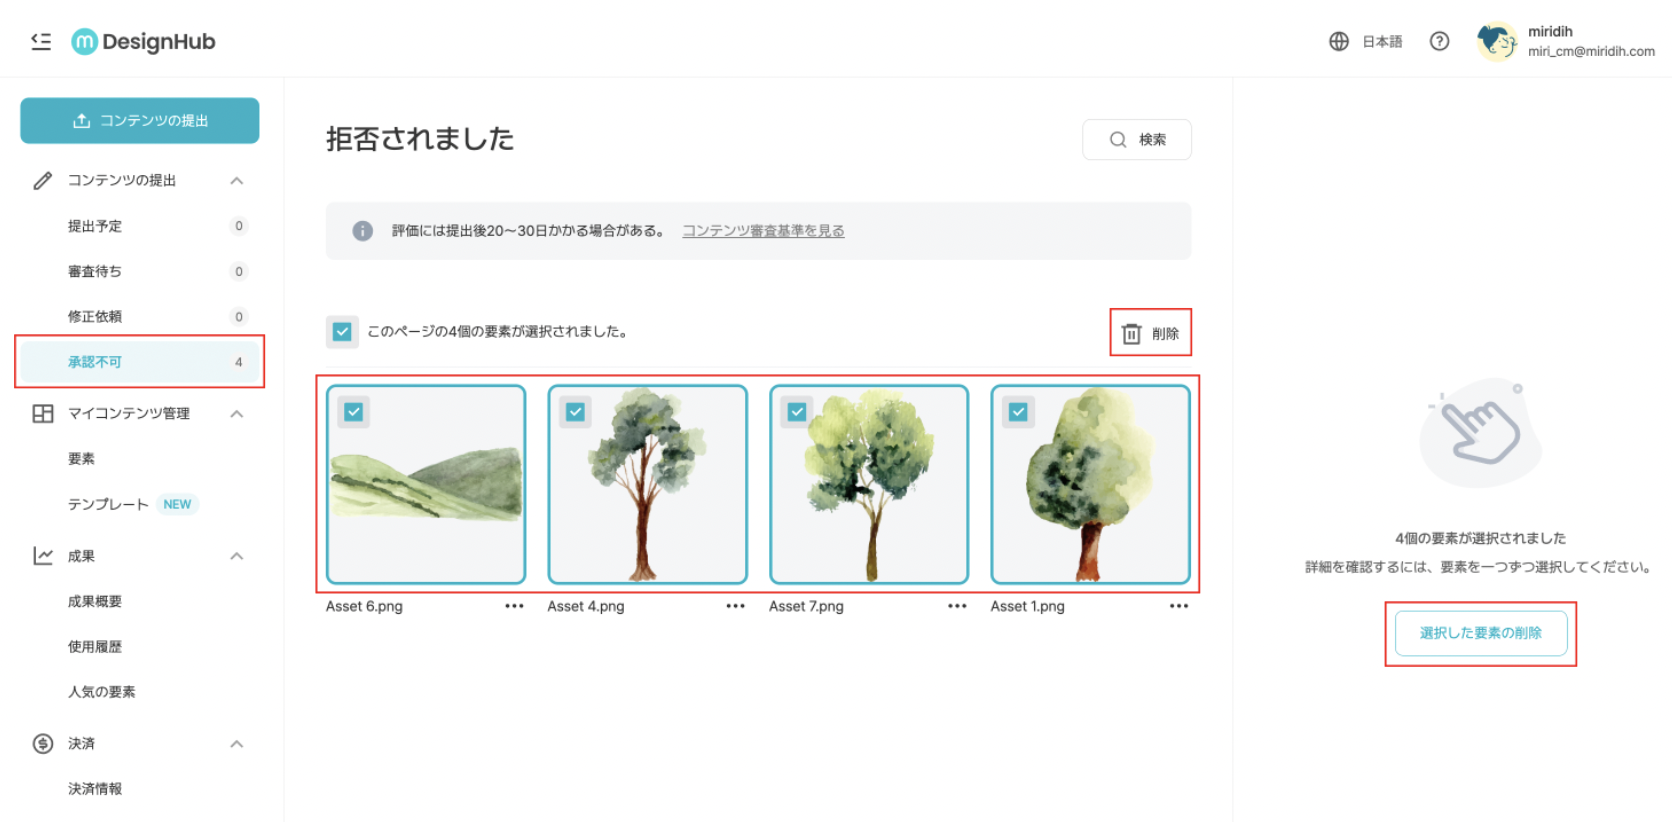Uncheck the select-all checkbox for this page
This screenshot has height=822, width=1672.
tap(342, 332)
